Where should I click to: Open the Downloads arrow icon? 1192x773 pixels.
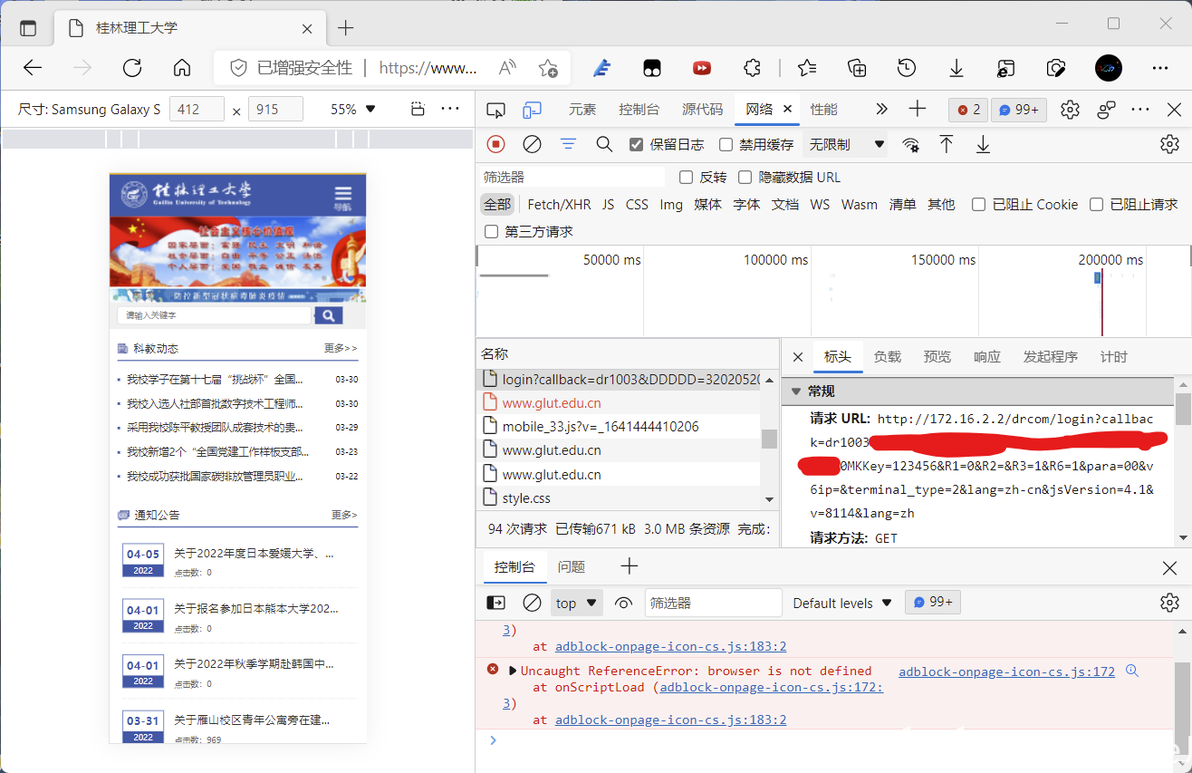click(x=956, y=68)
